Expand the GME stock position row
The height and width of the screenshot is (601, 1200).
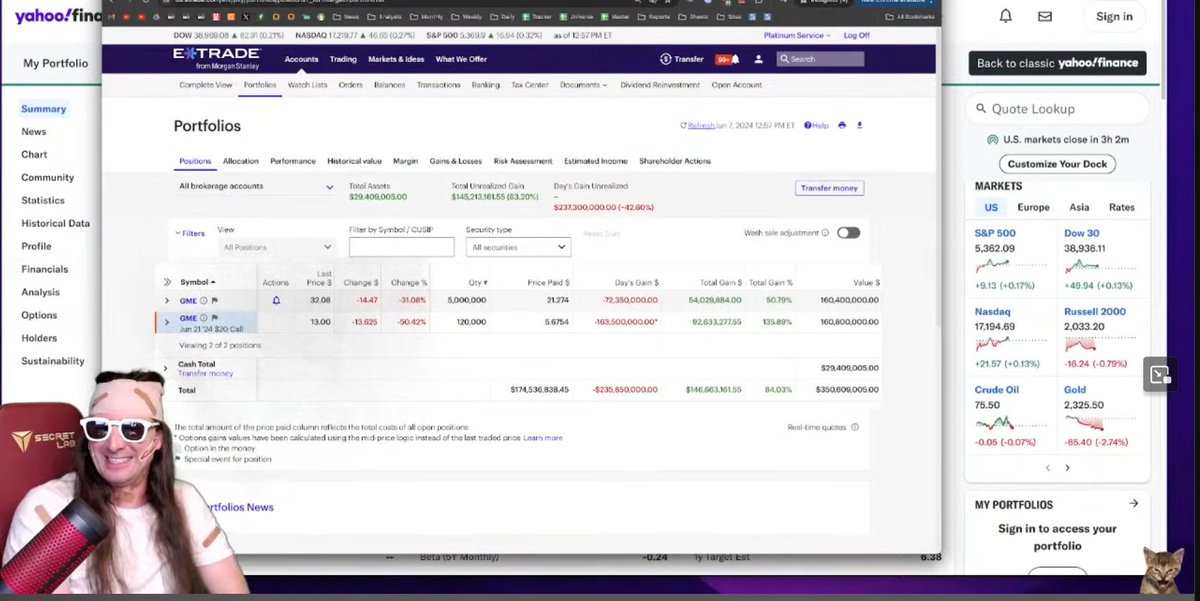point(167,300)
